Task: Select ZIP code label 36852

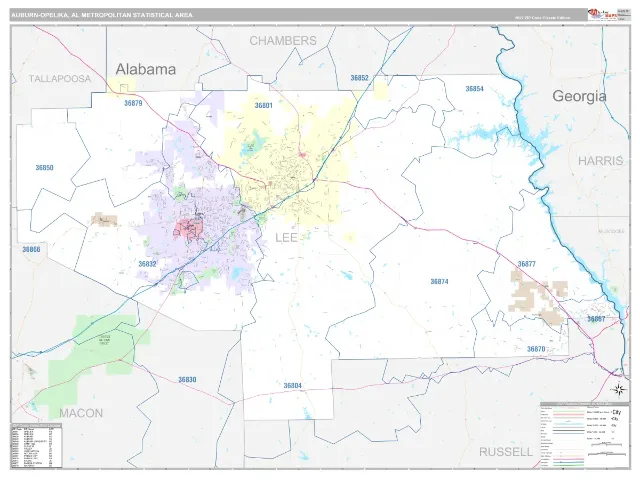Action: (359, 78)
